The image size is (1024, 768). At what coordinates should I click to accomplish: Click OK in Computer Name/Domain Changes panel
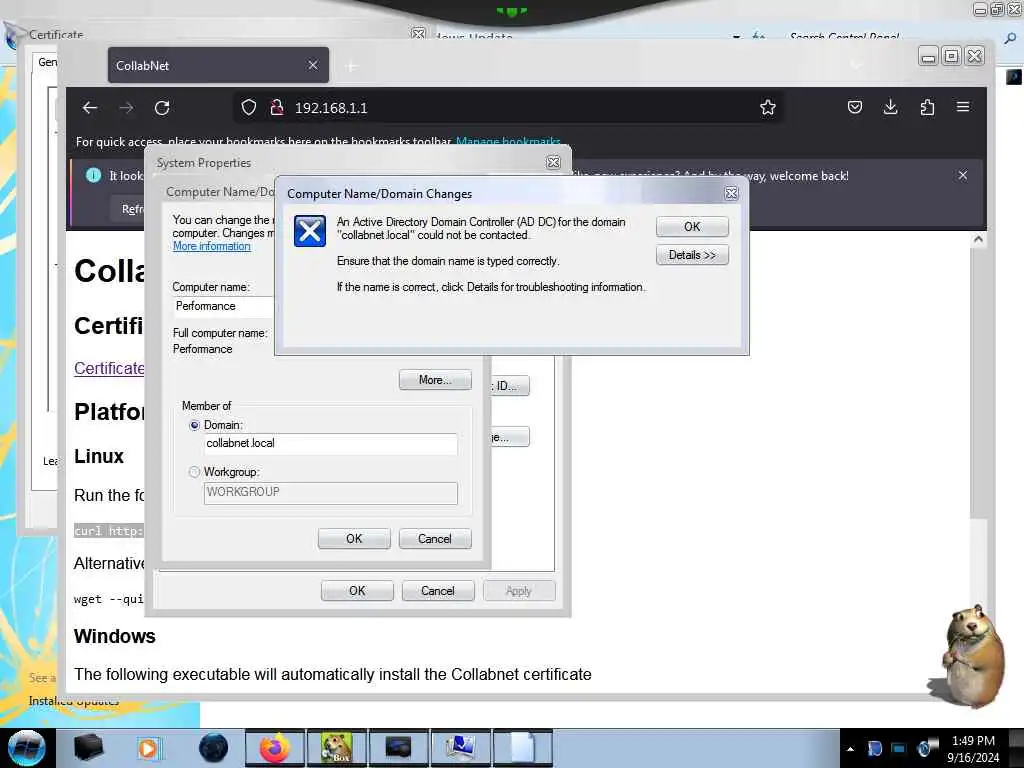tap(354, 539)
